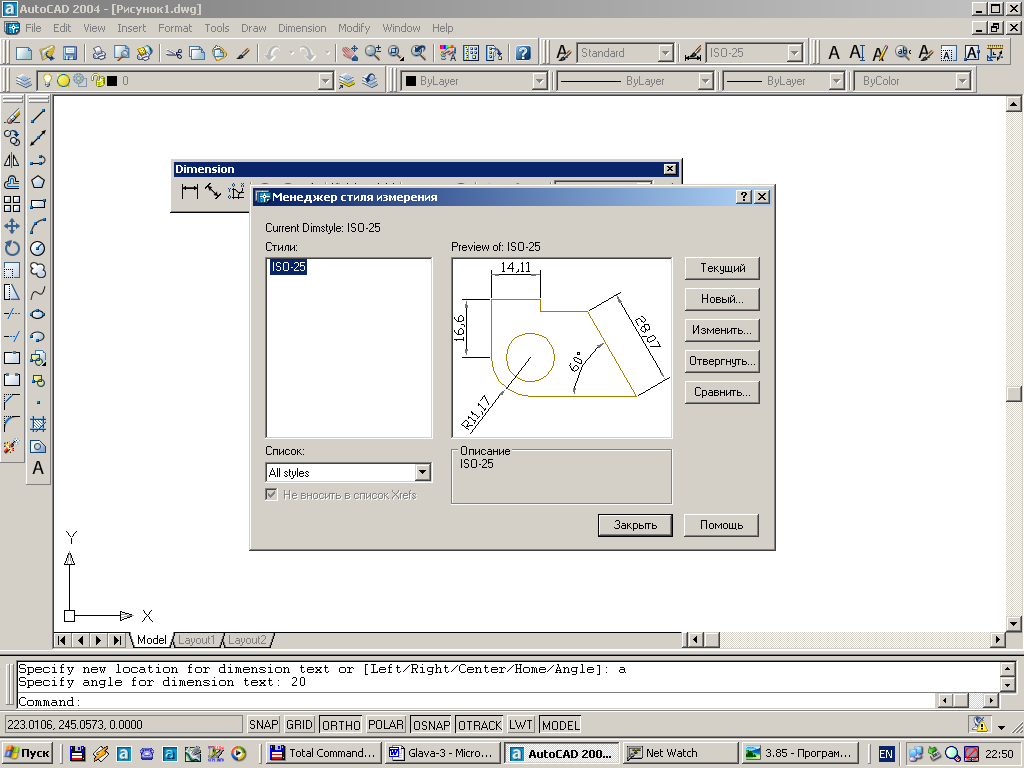The height and width of the screenshot is (768, 1024).
Task: Select the Array tool
Action: [12, 204]
